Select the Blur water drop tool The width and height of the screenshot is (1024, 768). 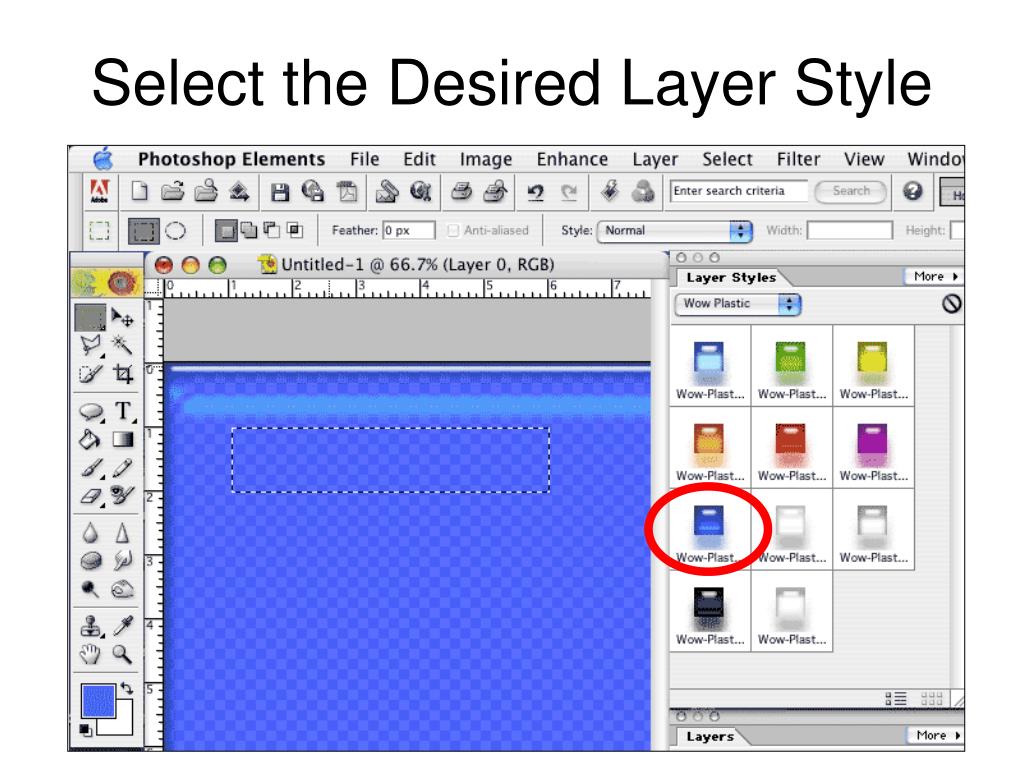click(x=90, y=533)
